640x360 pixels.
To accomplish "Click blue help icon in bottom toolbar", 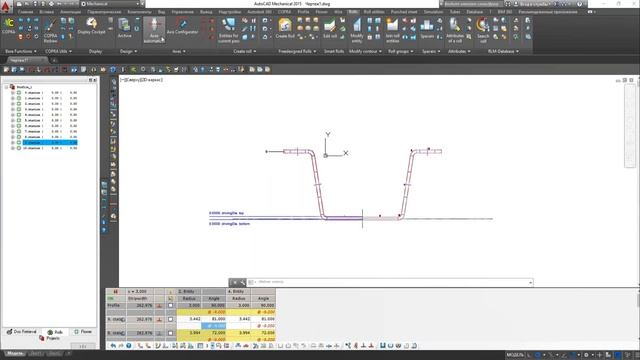I will tap(129, 346).
